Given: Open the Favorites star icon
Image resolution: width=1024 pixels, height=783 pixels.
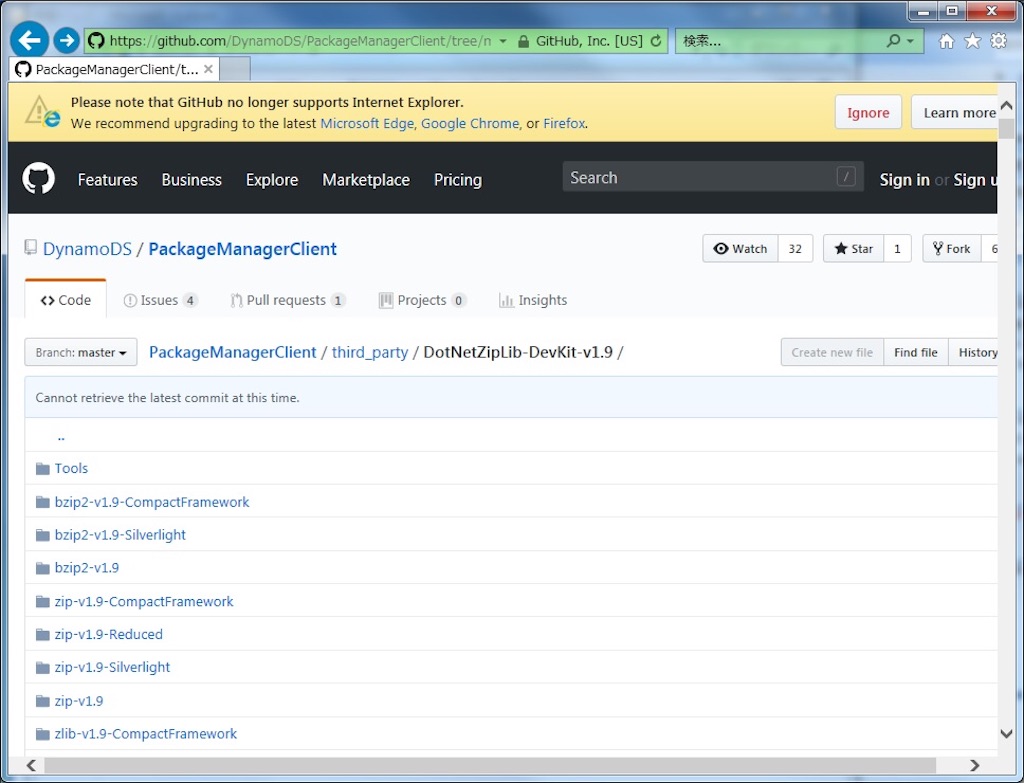Looking at the screenshot, I should (x=972, y=41).
